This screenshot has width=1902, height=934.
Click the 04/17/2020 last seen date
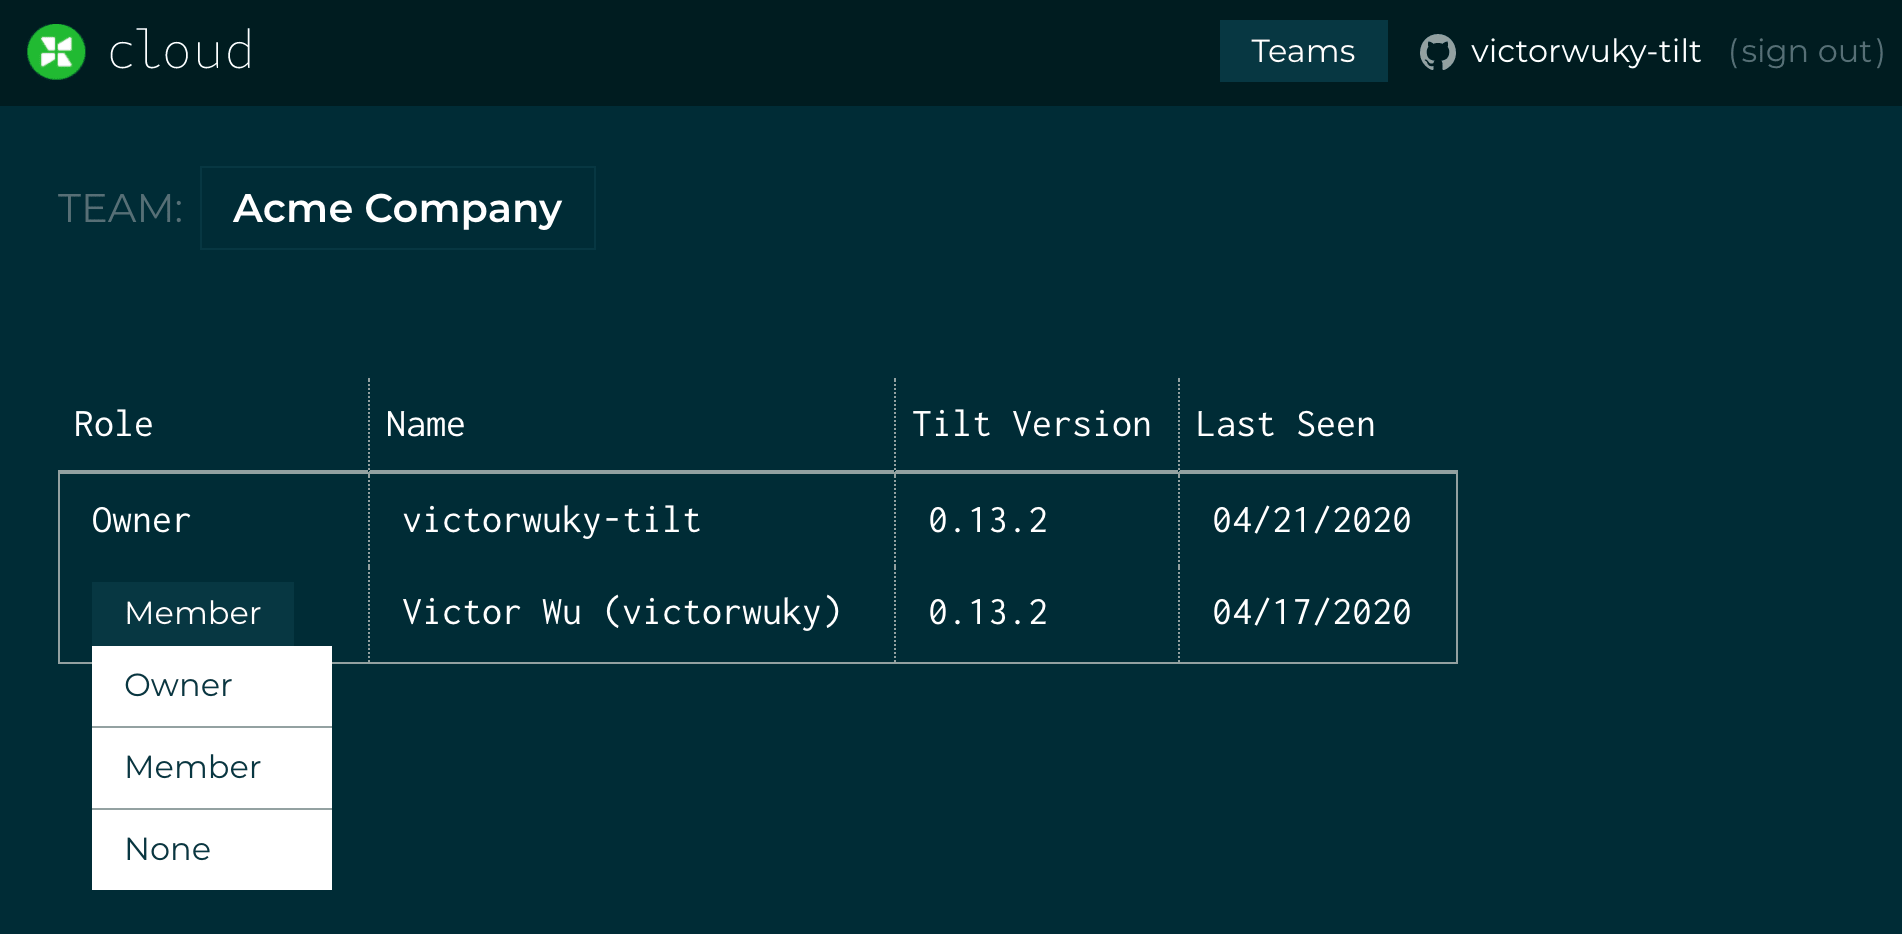click(1312, 612)
